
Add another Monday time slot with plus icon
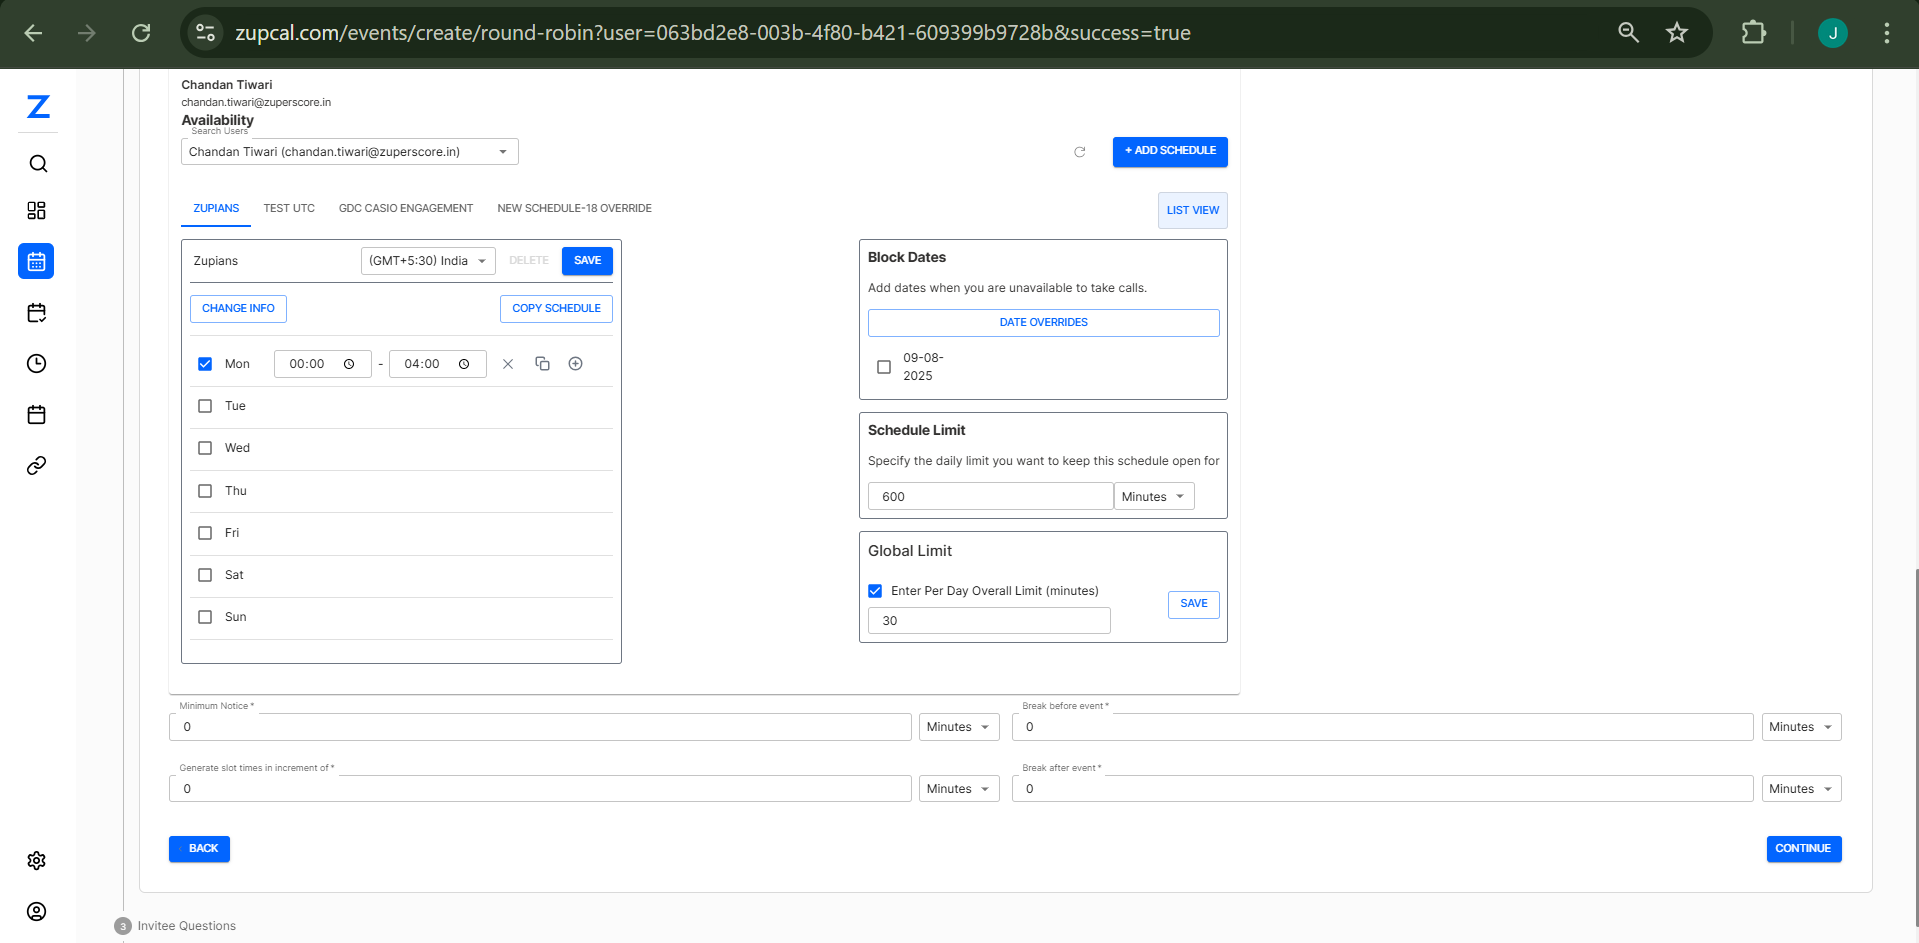coord(576,364)
